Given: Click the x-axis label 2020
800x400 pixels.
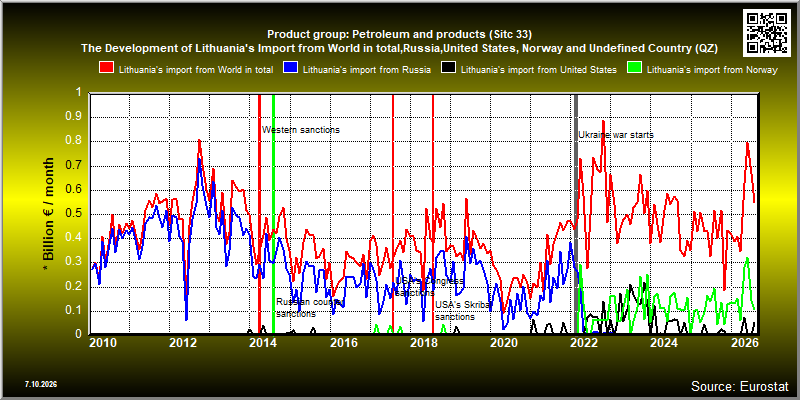Looking at the screenshot, I should (504, 343).
